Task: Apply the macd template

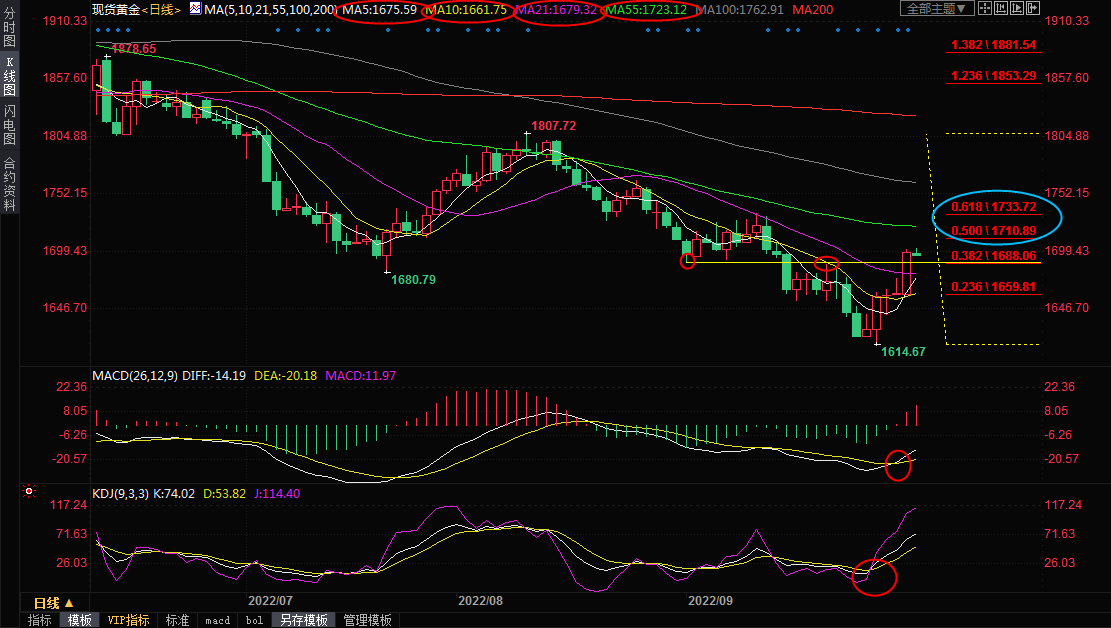Action: tap(217, 620)
